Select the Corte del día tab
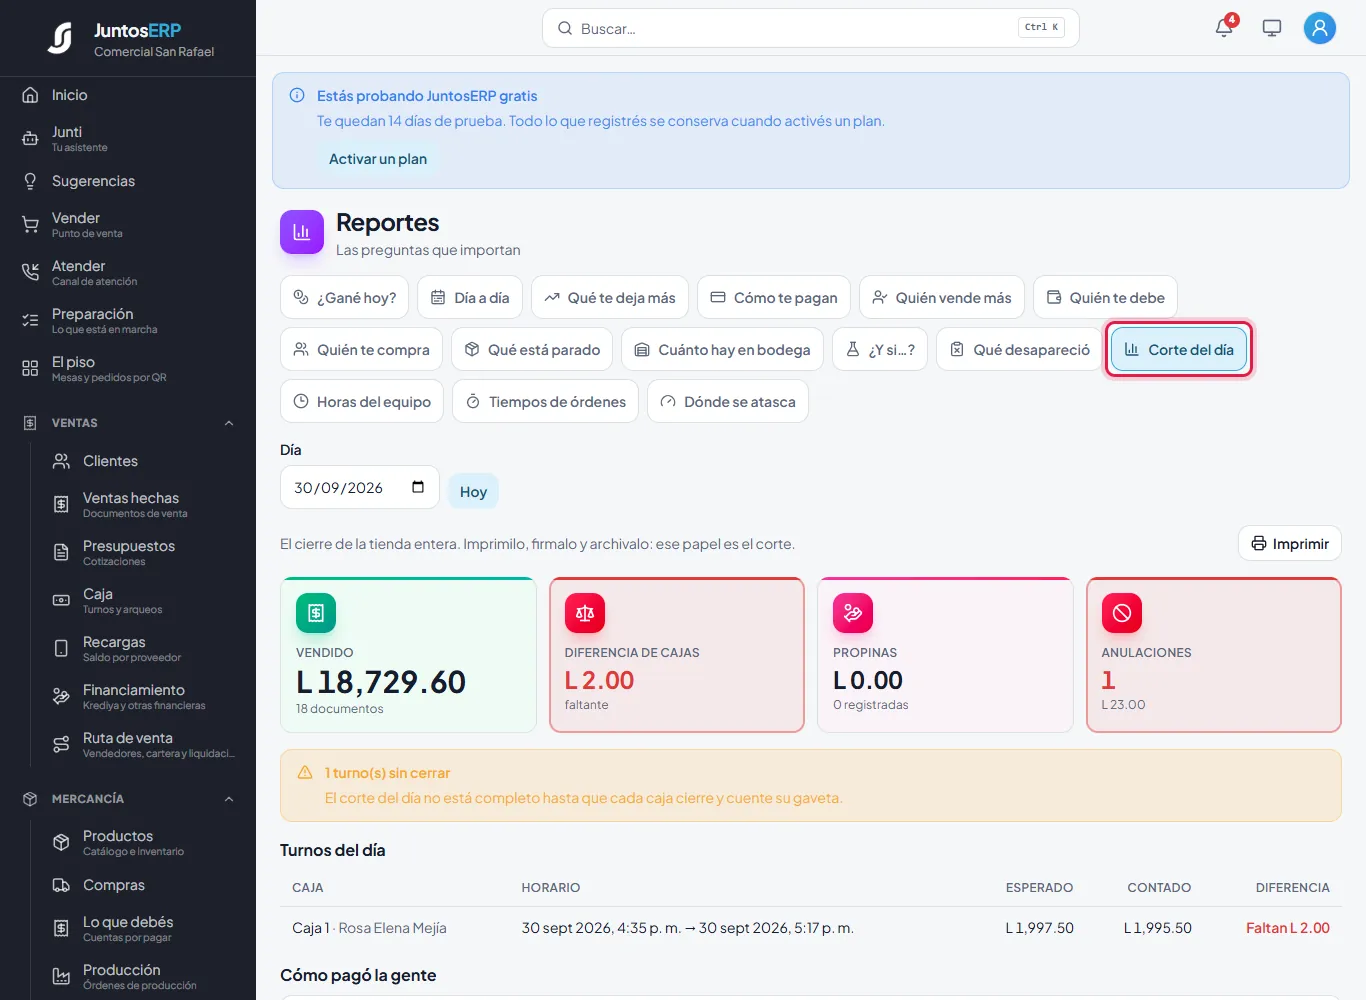This screenshot has width=1366, height=1000. [1179, 349]
